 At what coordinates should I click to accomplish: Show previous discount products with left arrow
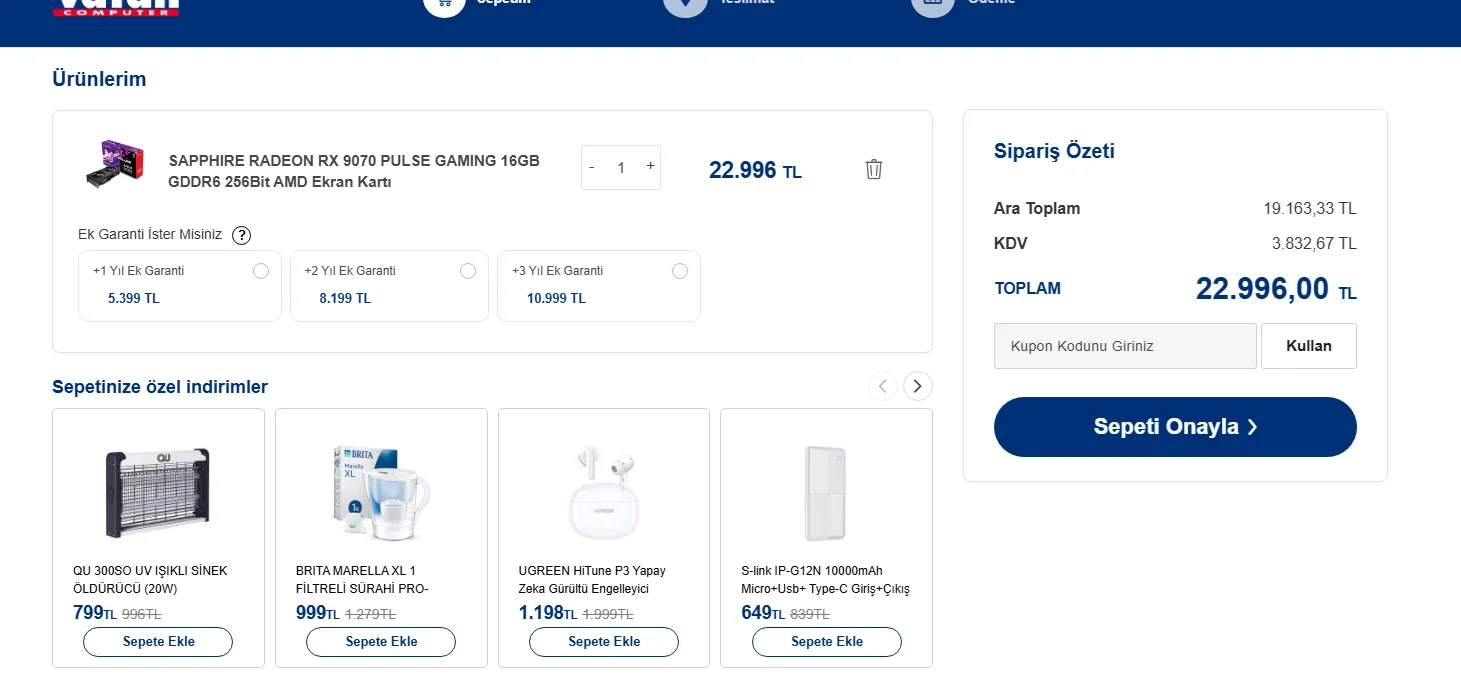[x=882, y=386]
